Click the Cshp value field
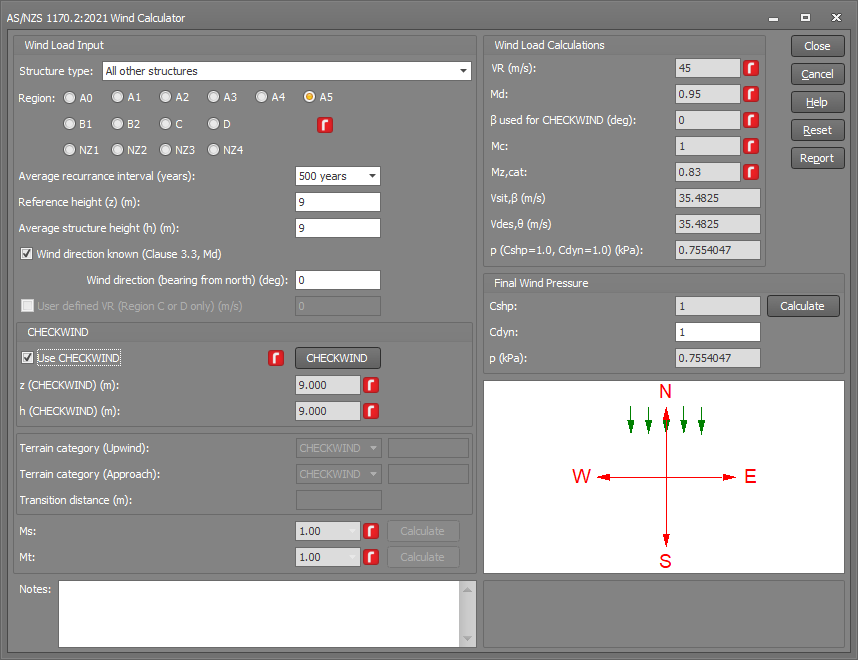 click(717, 306)
